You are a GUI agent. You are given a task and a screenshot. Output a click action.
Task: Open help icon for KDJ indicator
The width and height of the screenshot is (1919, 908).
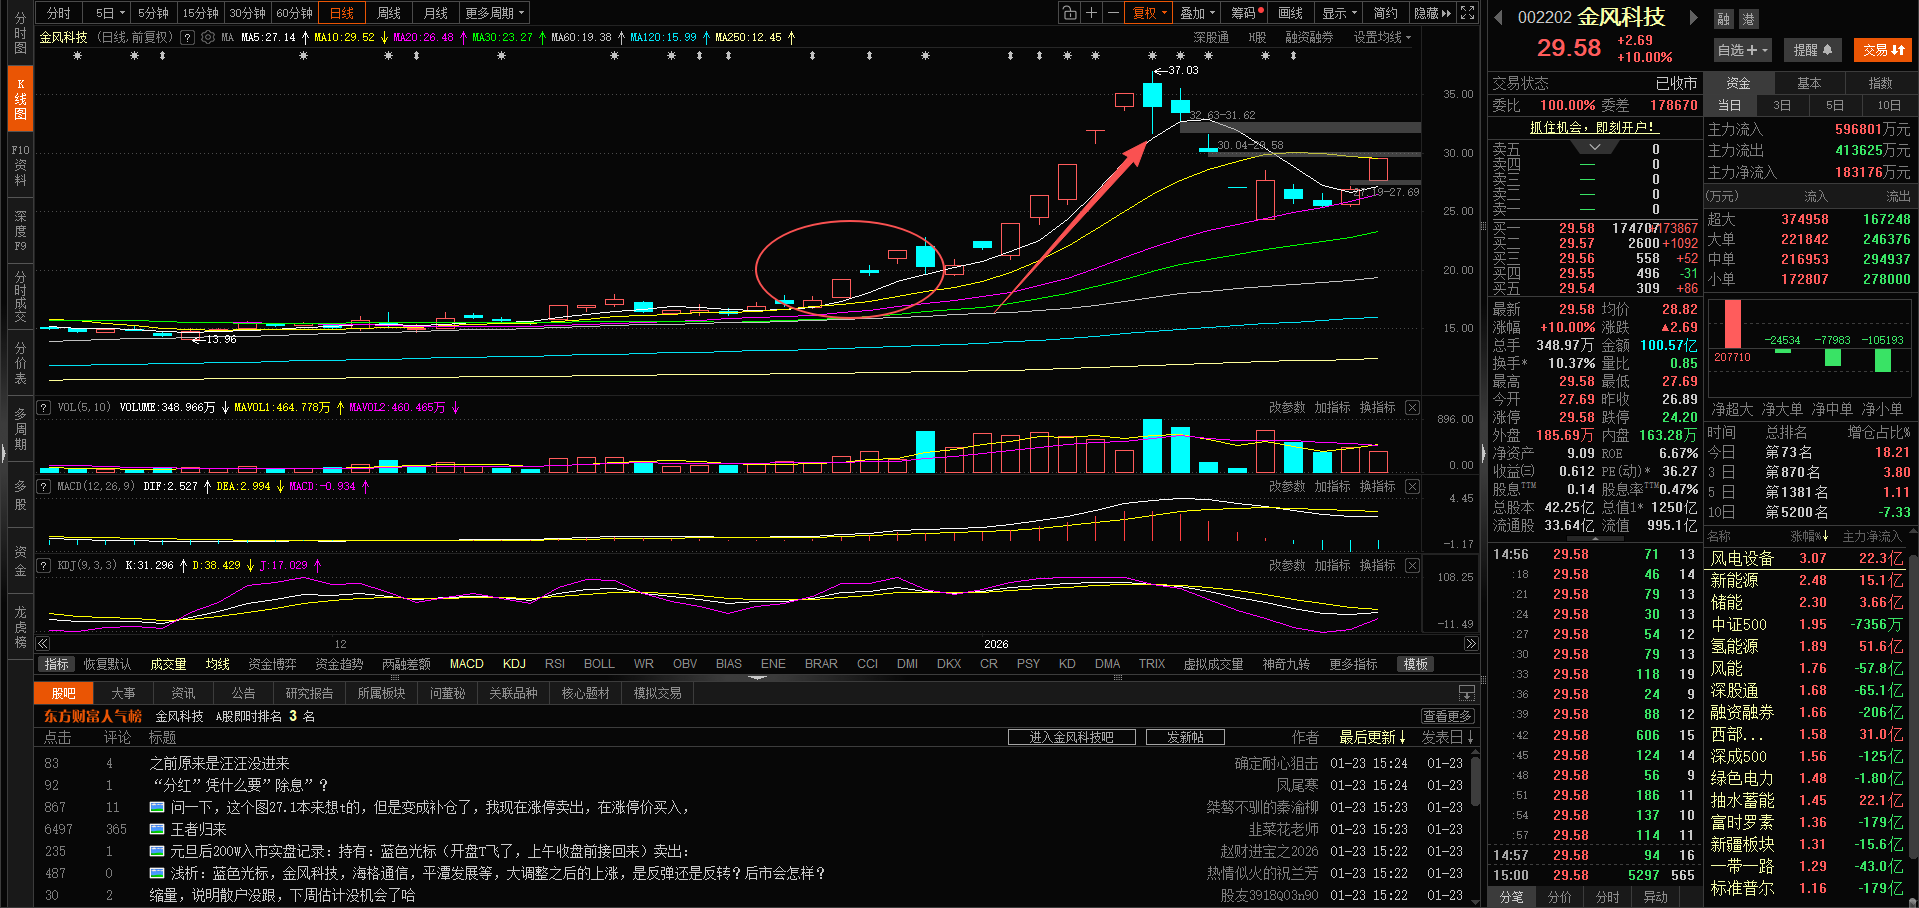[x=44, y=565]
